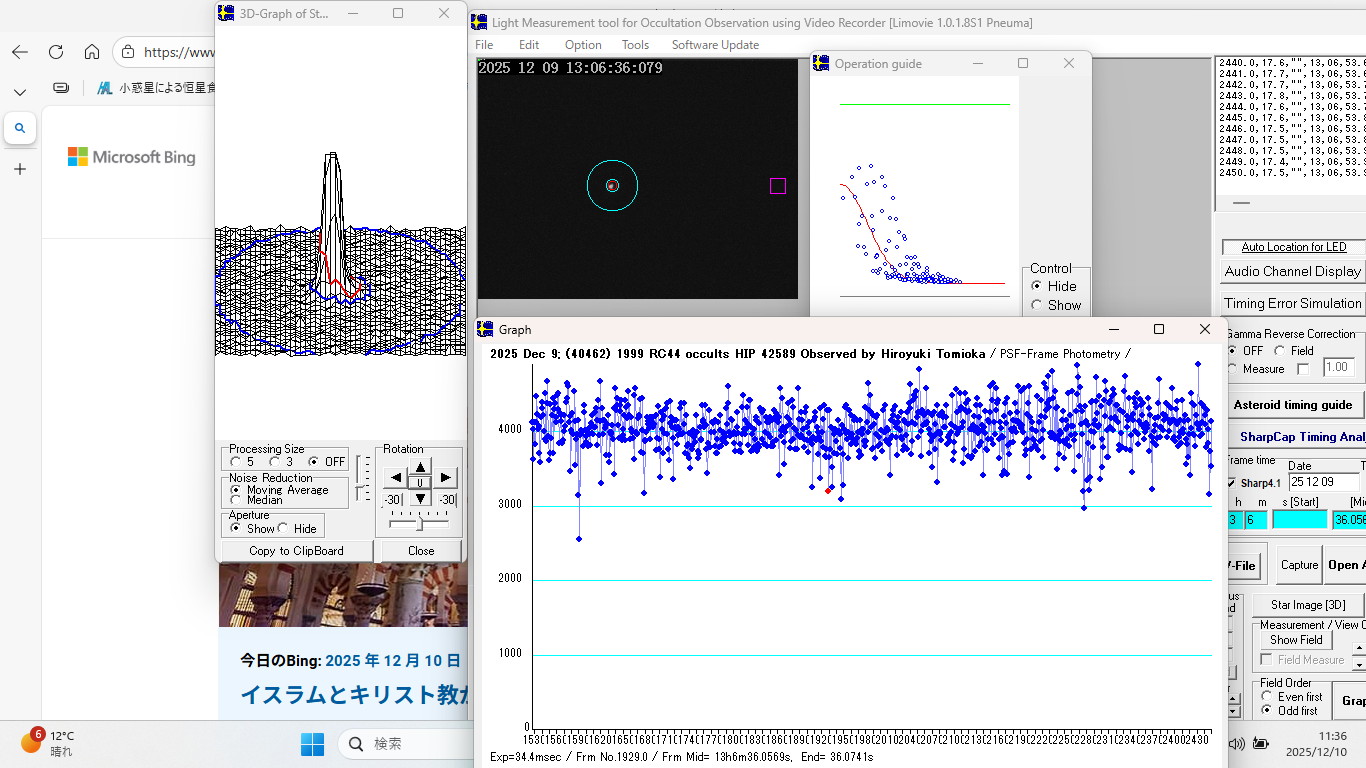Go to browser home page icon

point(92,52)
